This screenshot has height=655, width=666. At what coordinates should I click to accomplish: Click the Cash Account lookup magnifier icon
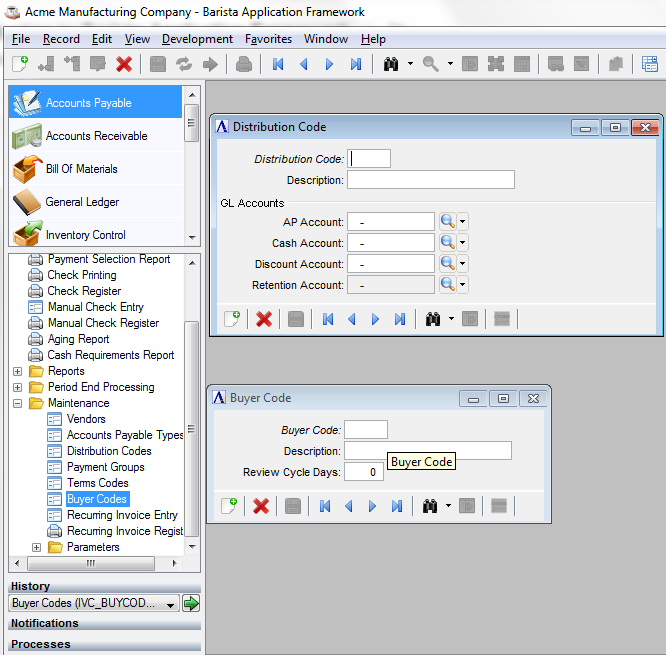(447, 243)
